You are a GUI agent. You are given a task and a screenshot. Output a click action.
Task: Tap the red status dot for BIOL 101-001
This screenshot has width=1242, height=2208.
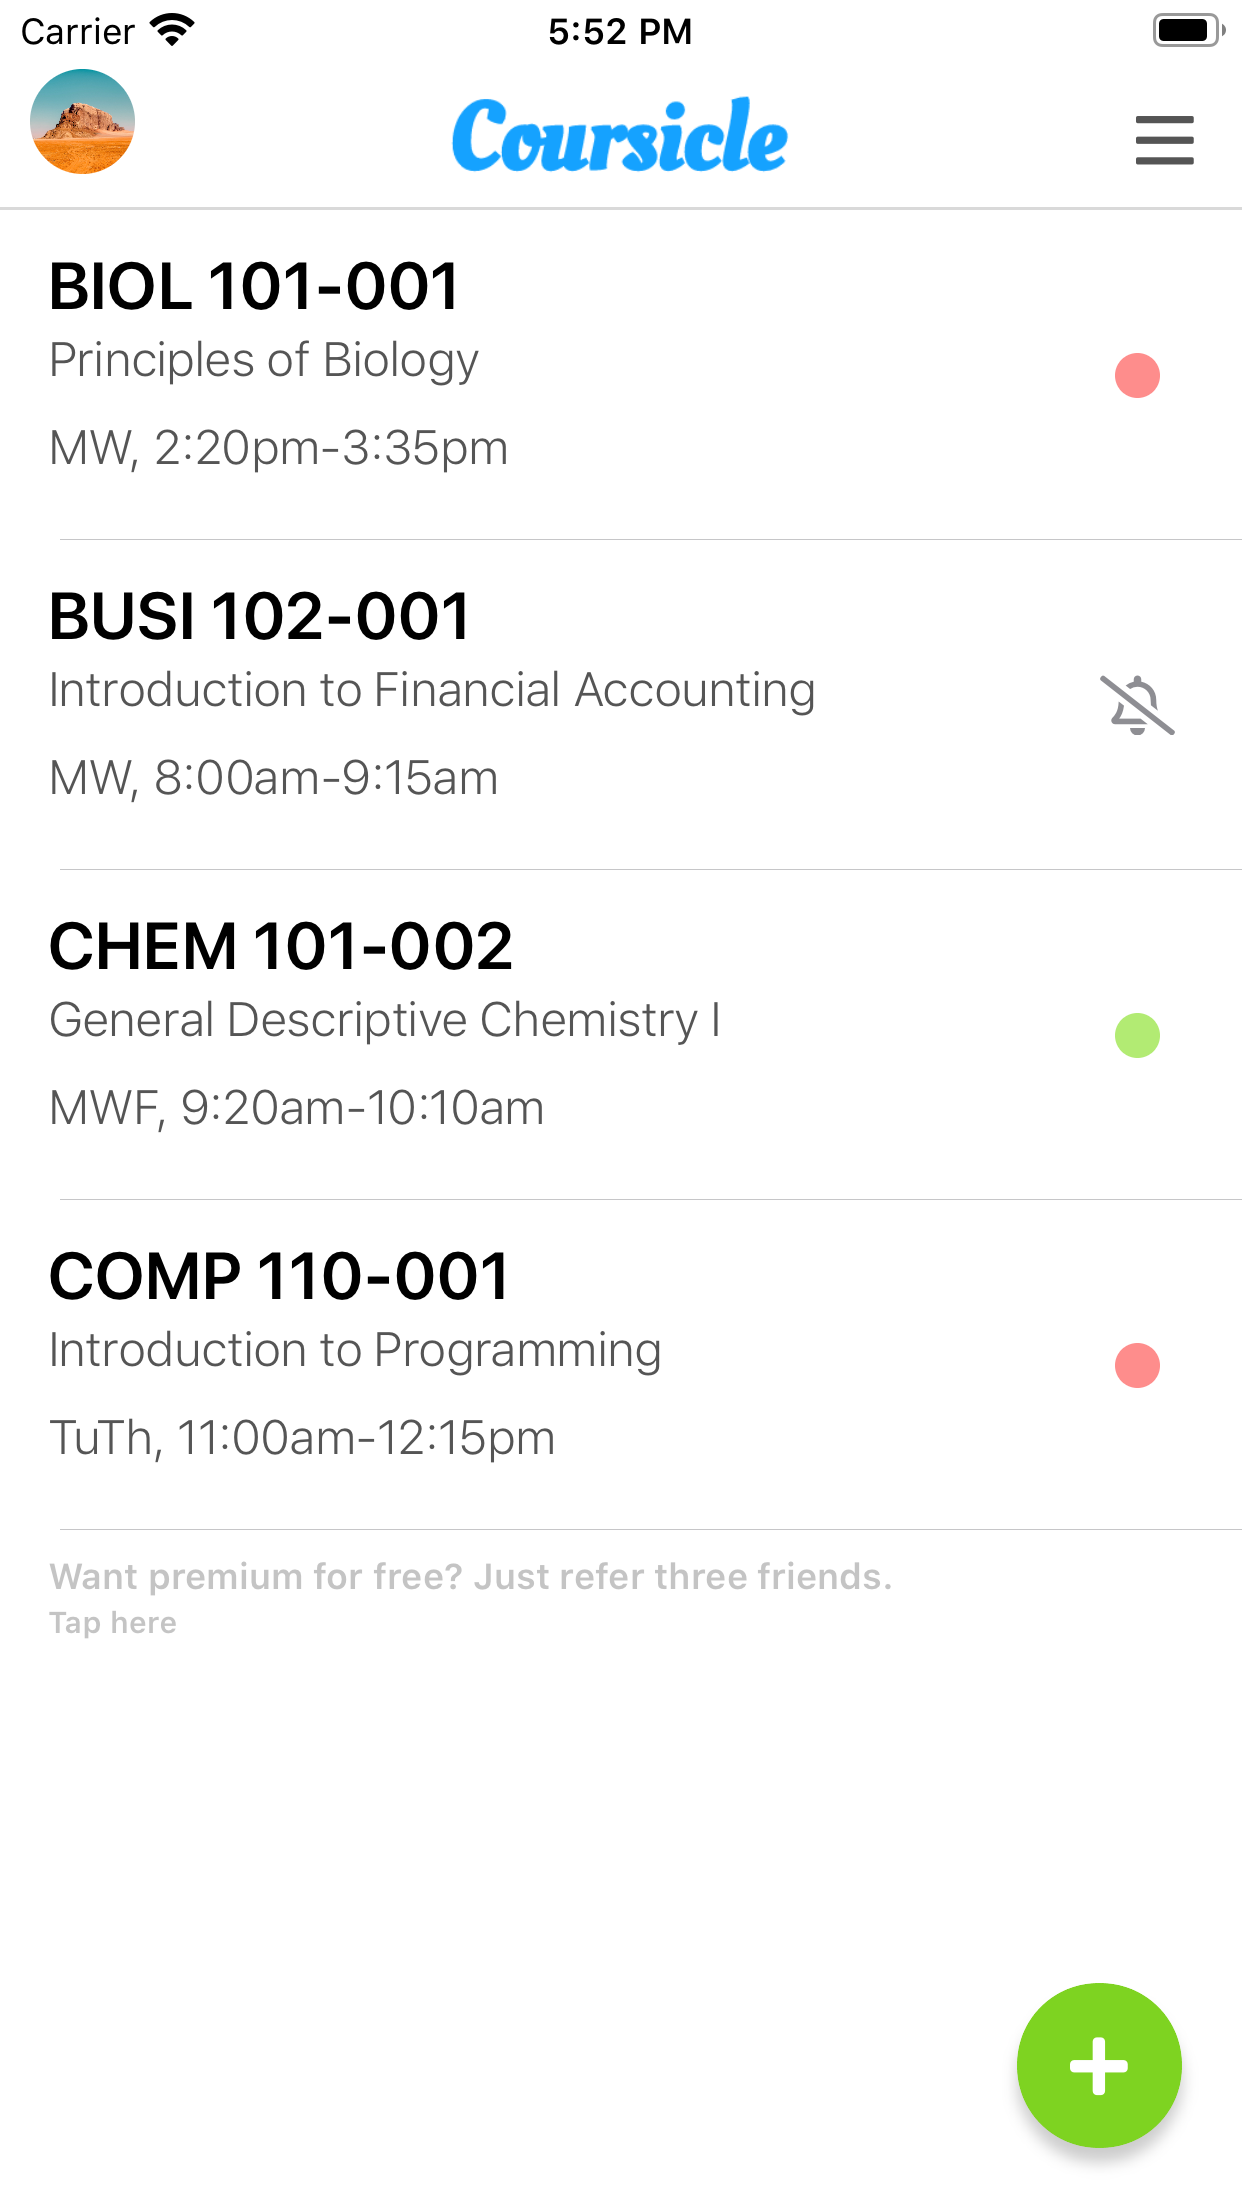pos(1137,376)
